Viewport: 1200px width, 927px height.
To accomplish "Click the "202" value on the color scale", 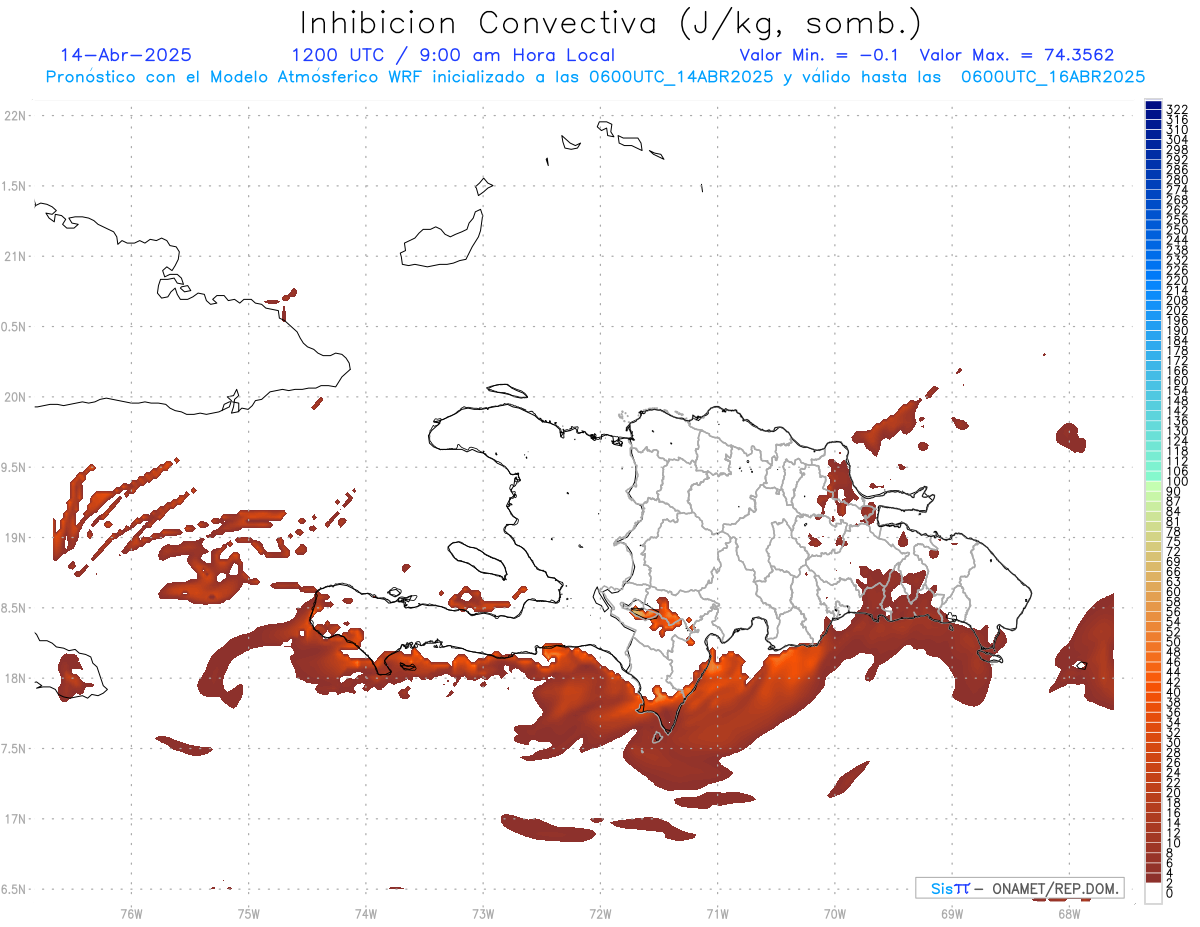I will pos(1177,310).
